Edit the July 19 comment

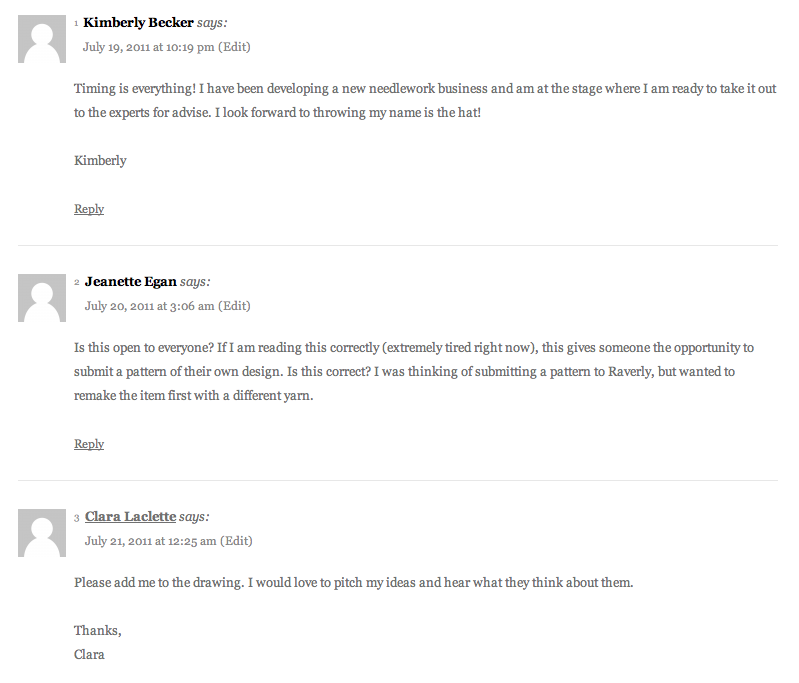tap(234, 47)
